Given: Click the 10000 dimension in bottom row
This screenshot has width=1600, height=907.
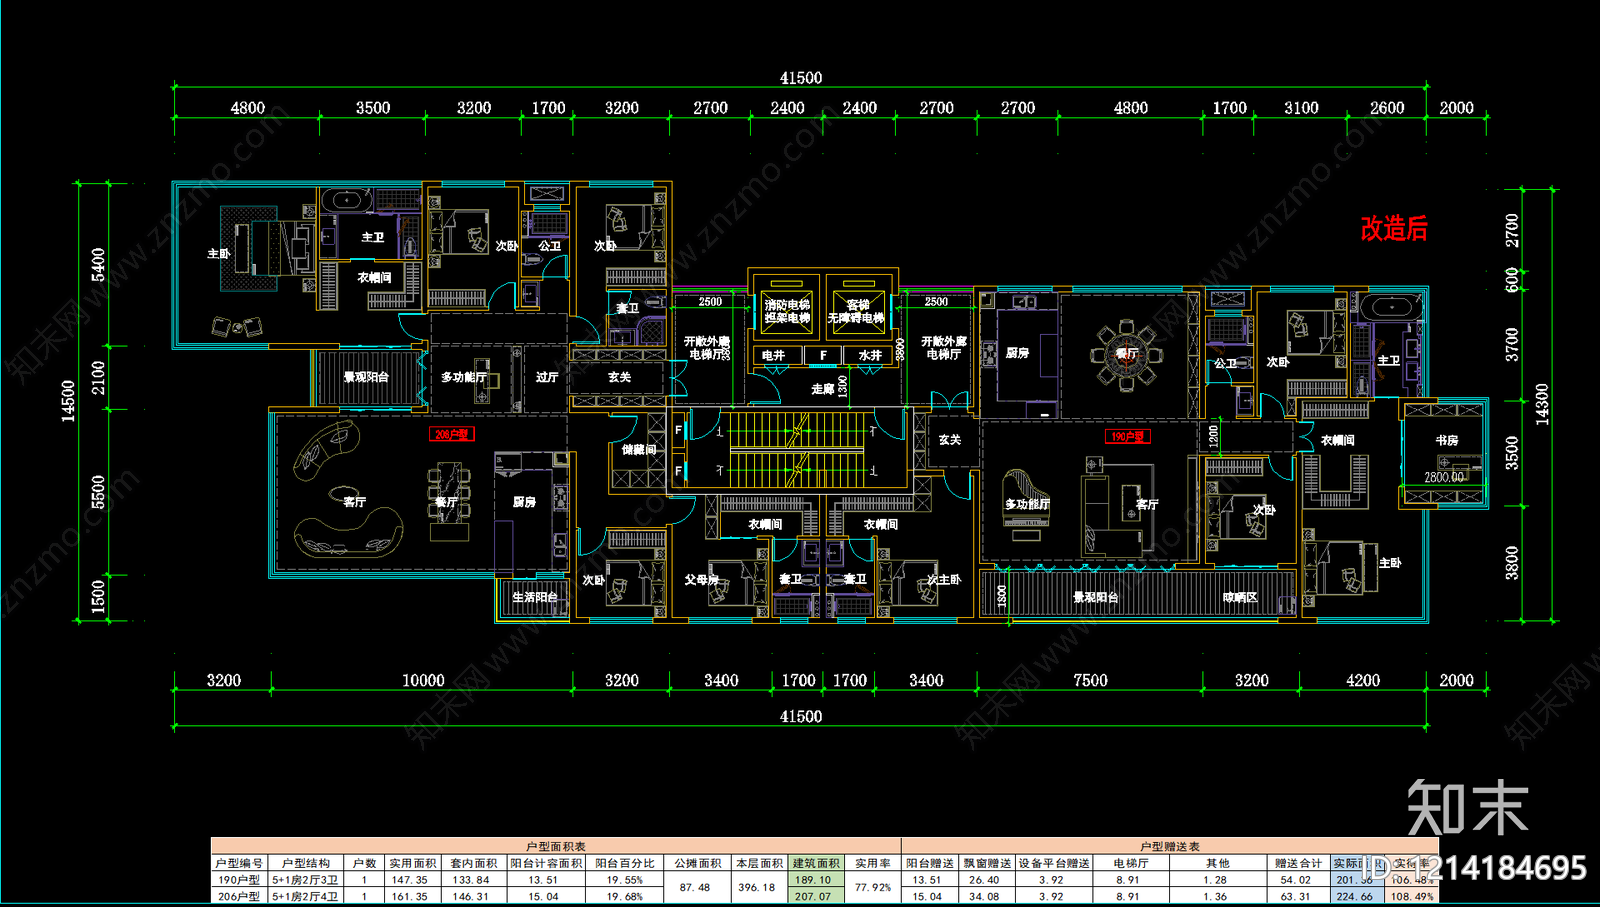Looking at the screenshot, I should click(423, 680).
